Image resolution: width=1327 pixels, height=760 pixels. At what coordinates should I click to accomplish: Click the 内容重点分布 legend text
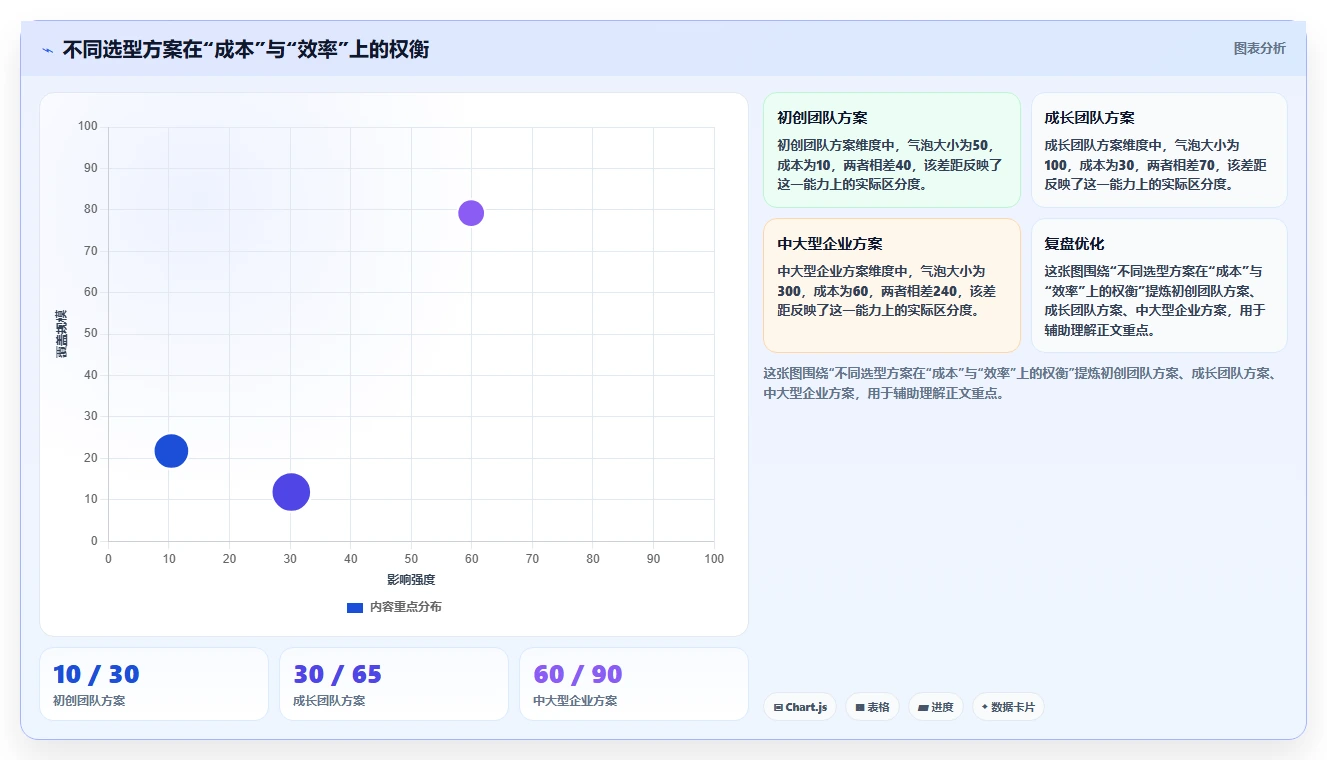(x=405, y=607)
